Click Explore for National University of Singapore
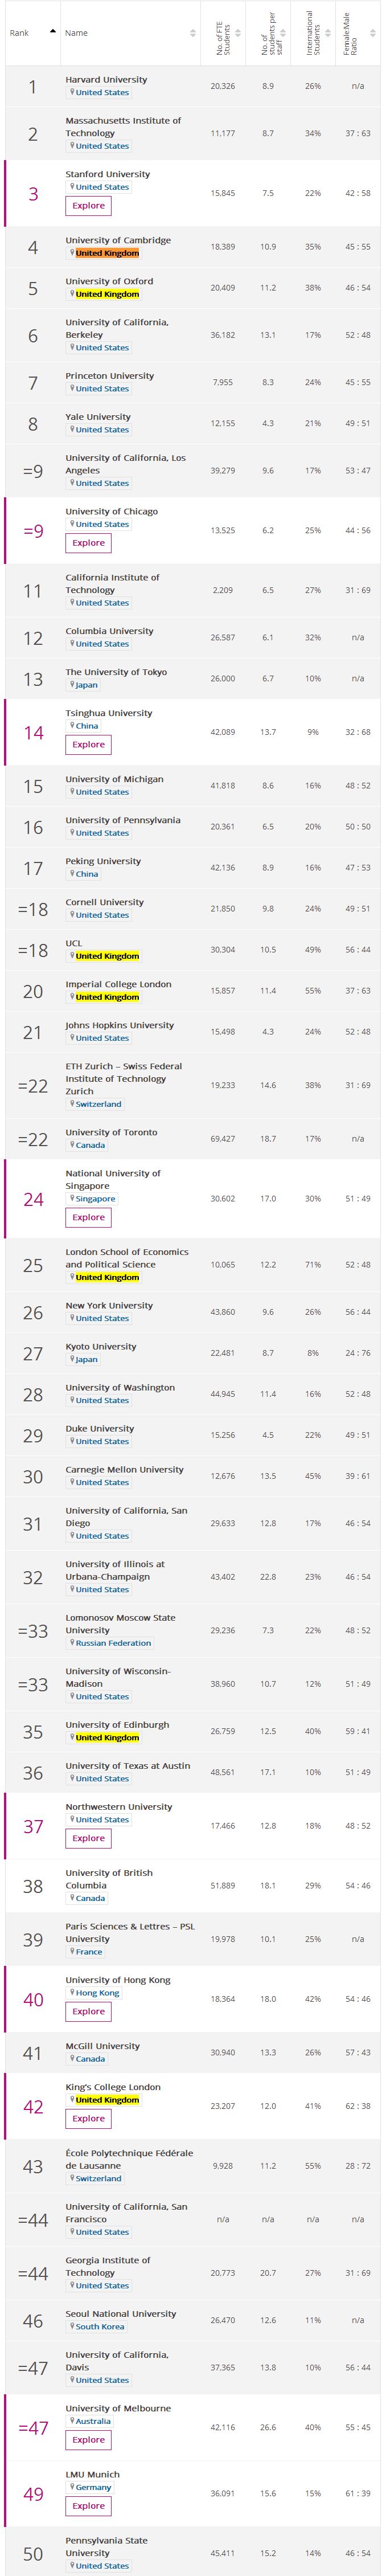The image size is (386, 2576). 88,1218
